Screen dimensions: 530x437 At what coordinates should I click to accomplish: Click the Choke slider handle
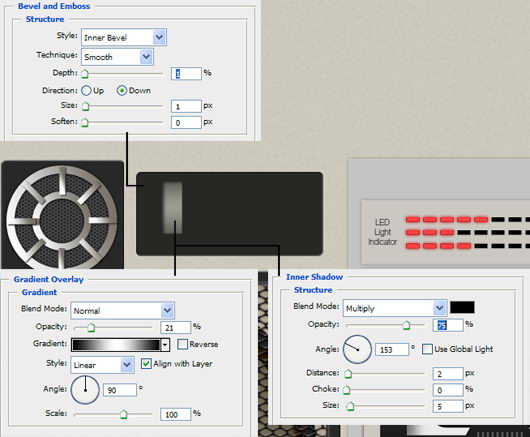347,390
